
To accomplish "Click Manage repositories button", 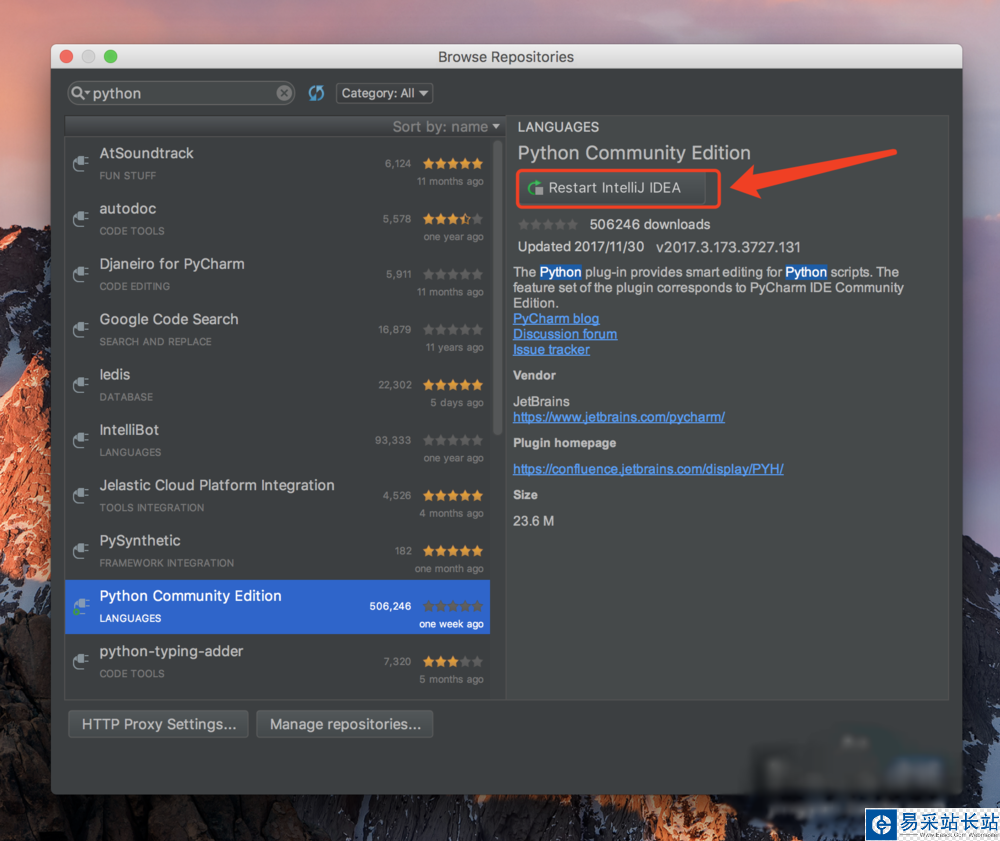I will (x=345, y=724).
